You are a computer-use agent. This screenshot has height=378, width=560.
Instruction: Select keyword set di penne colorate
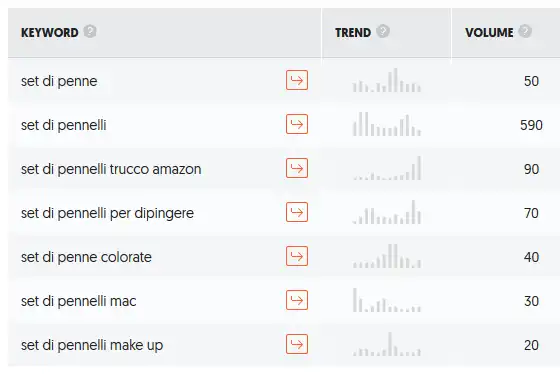[86, 257]
